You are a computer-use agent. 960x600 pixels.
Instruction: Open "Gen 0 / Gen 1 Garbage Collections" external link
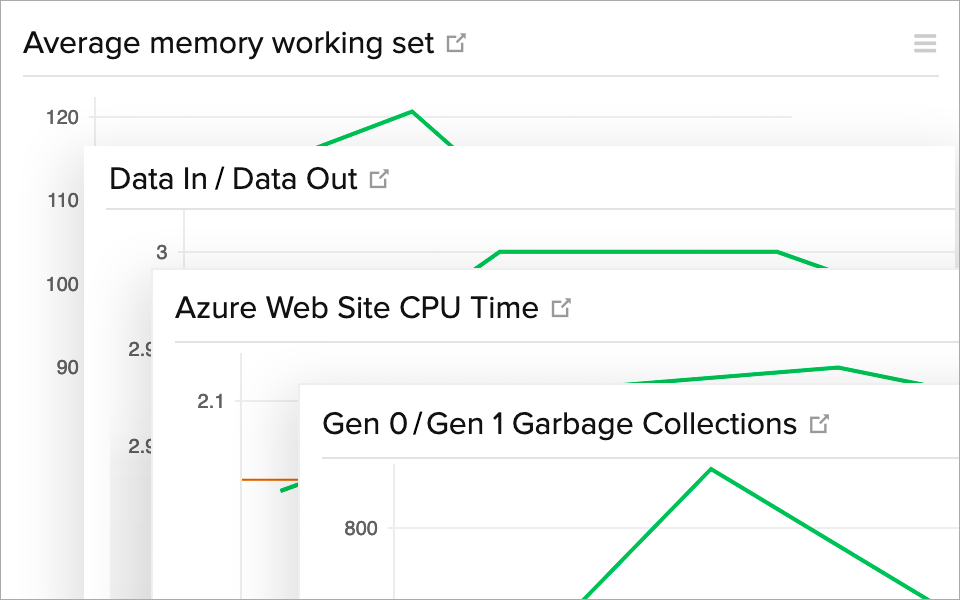point(820,423)
